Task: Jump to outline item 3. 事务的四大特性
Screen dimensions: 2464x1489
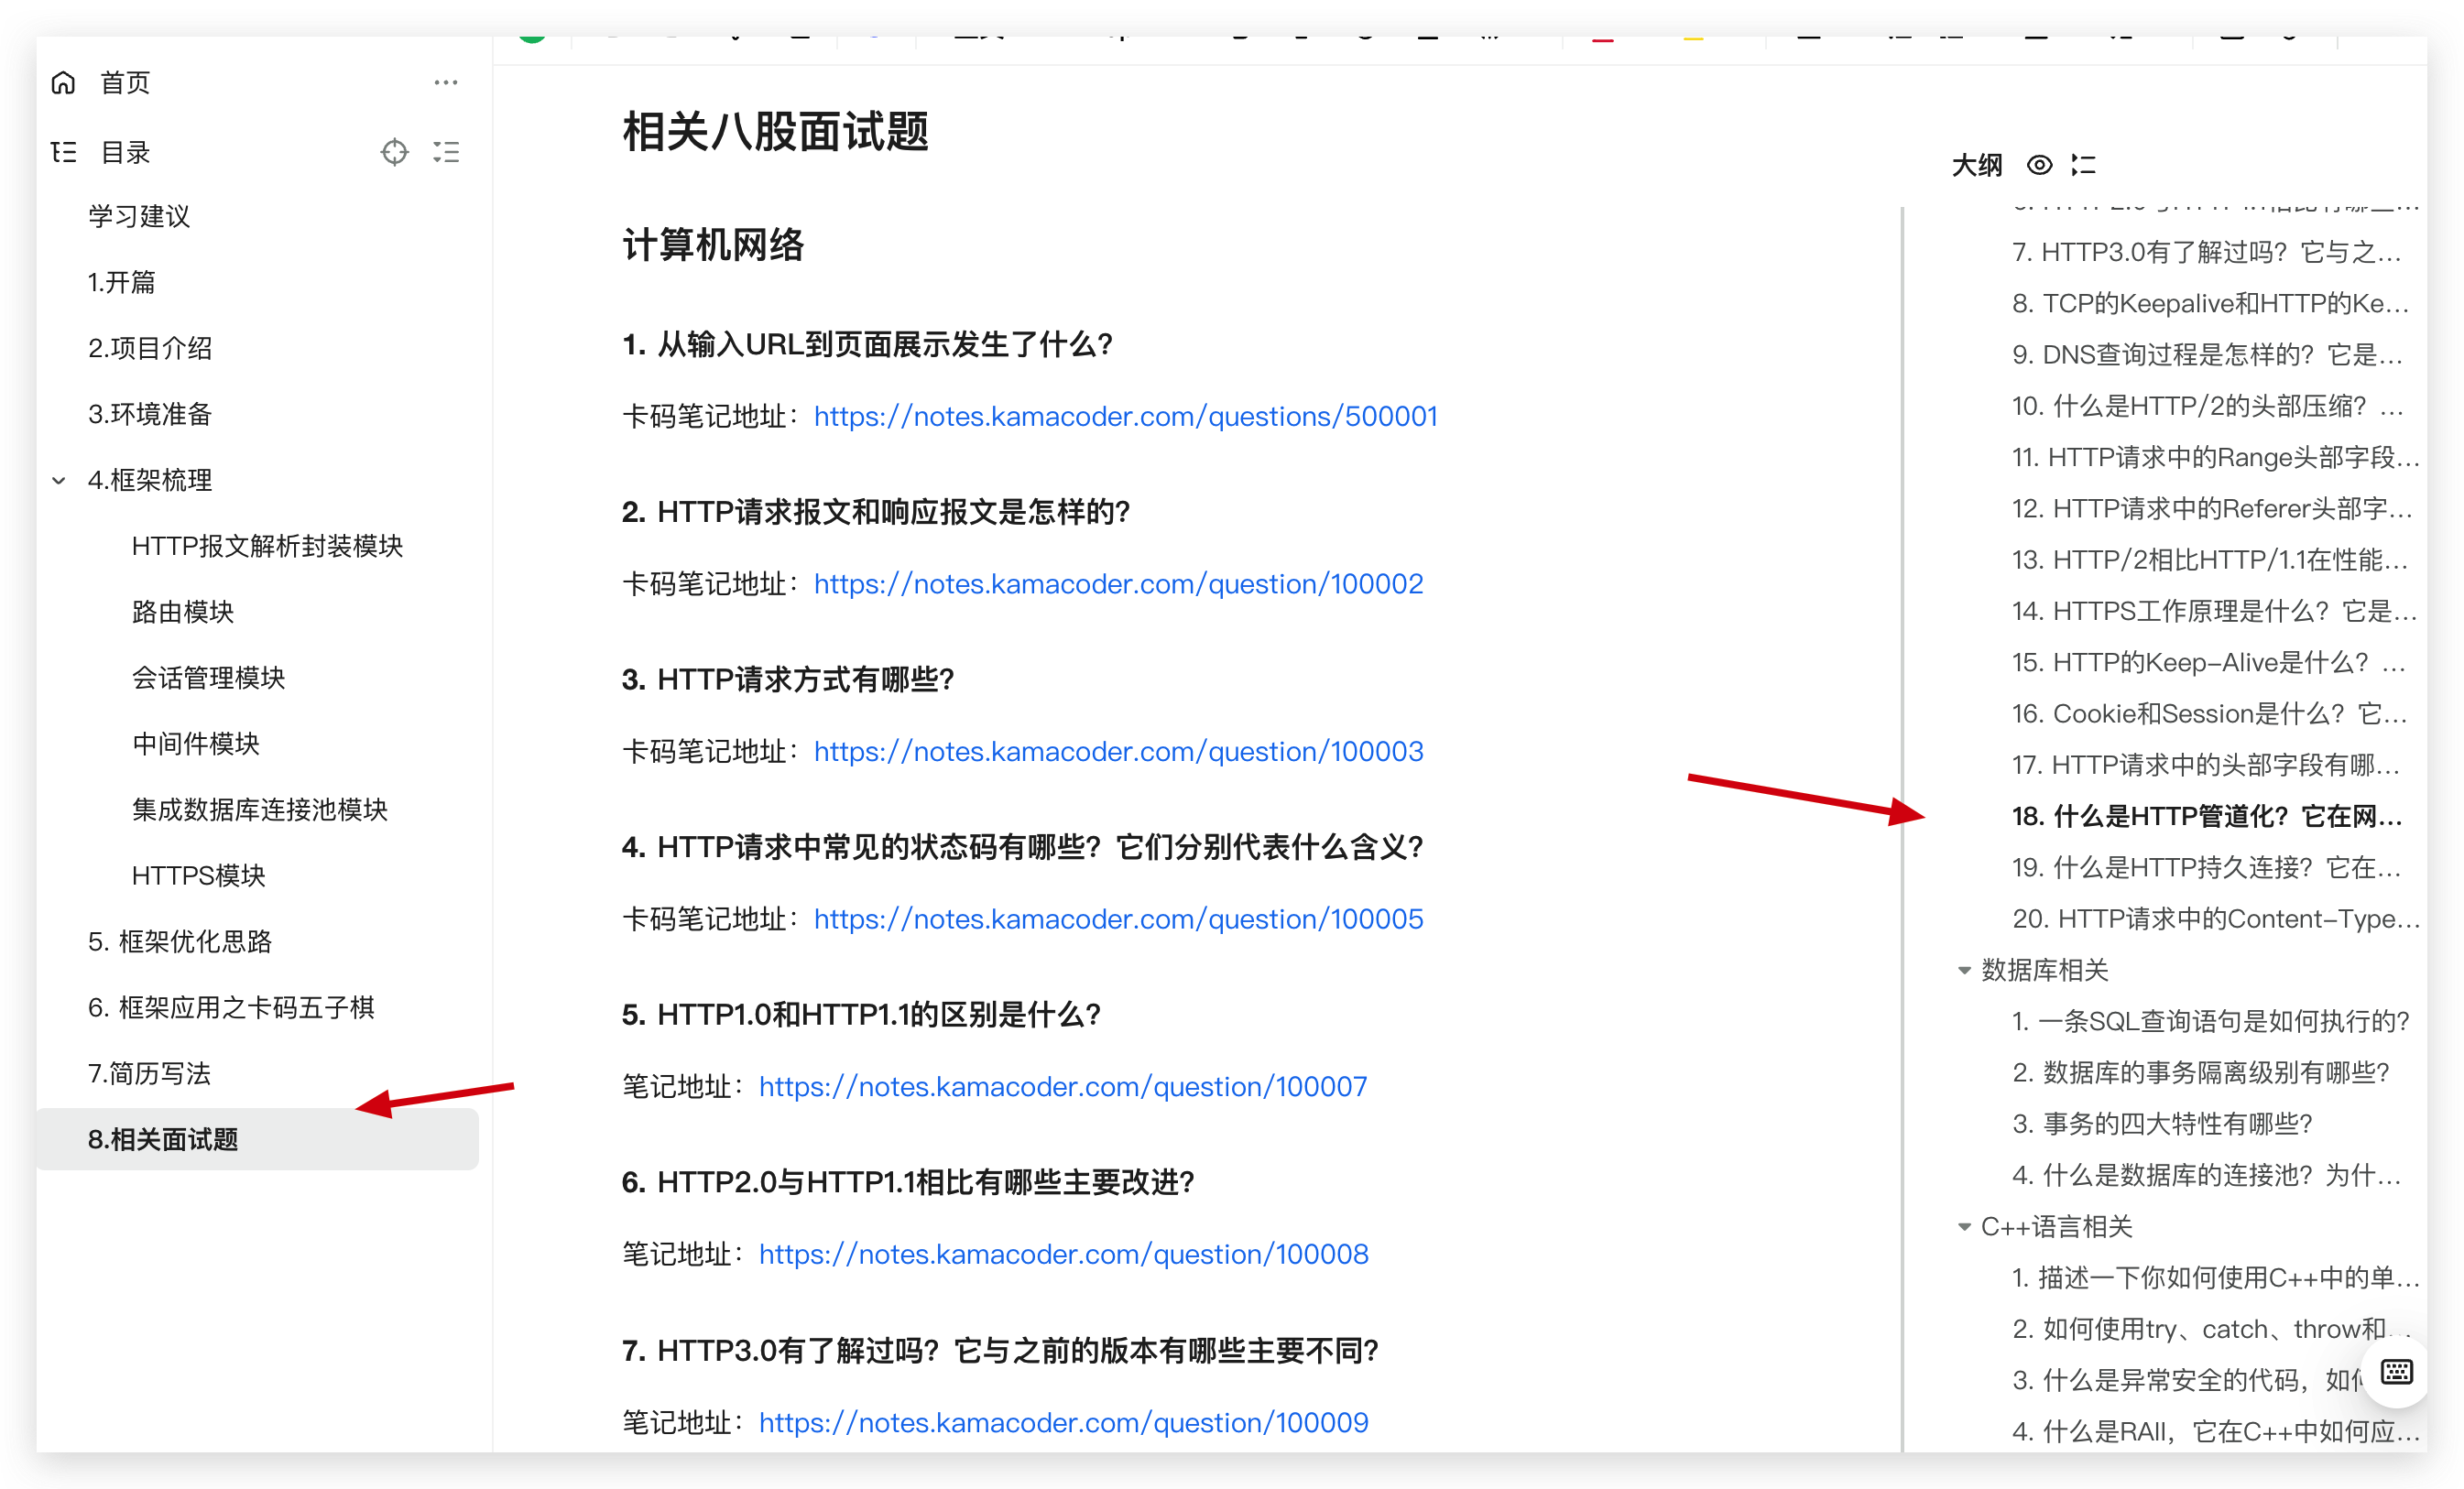Action: click(2162, 1124)
